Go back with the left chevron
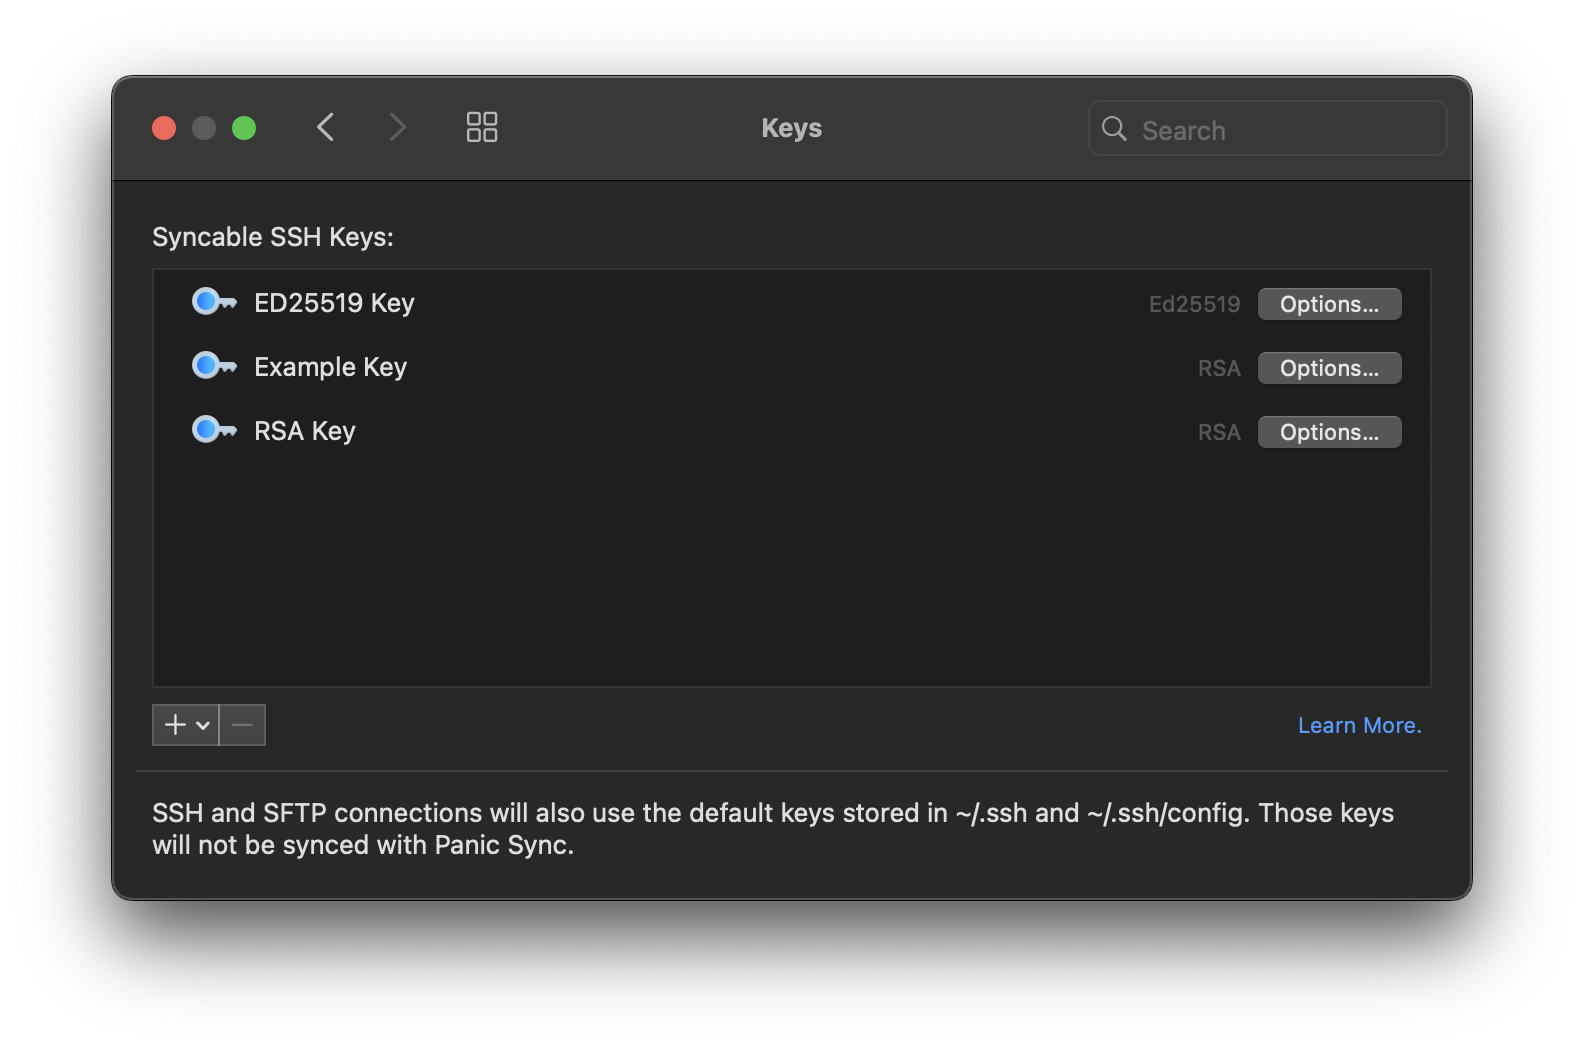The width and height of the screenshot is (1584, 1048). tap(325, 127)
